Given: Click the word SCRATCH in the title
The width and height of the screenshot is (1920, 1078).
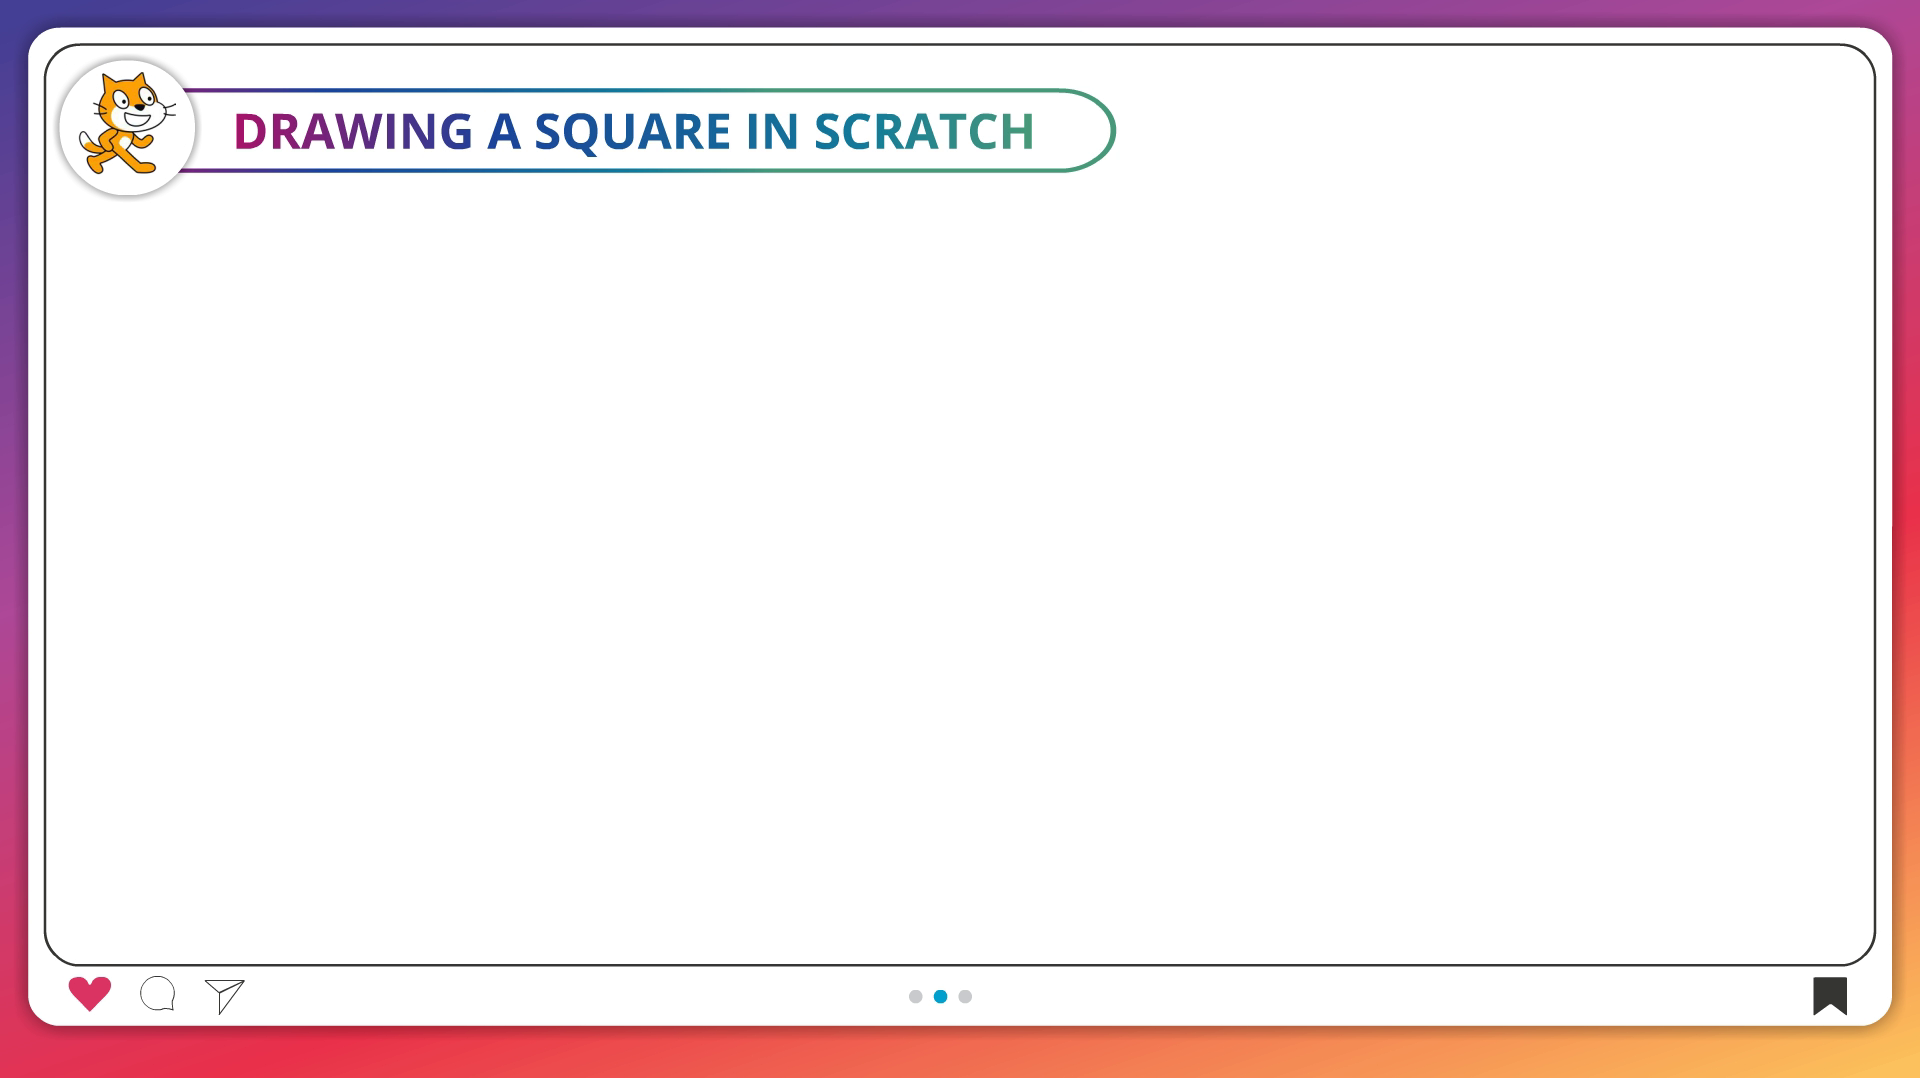Looking at the screenshot, I should pyautogui.click(x=923, y=132).
